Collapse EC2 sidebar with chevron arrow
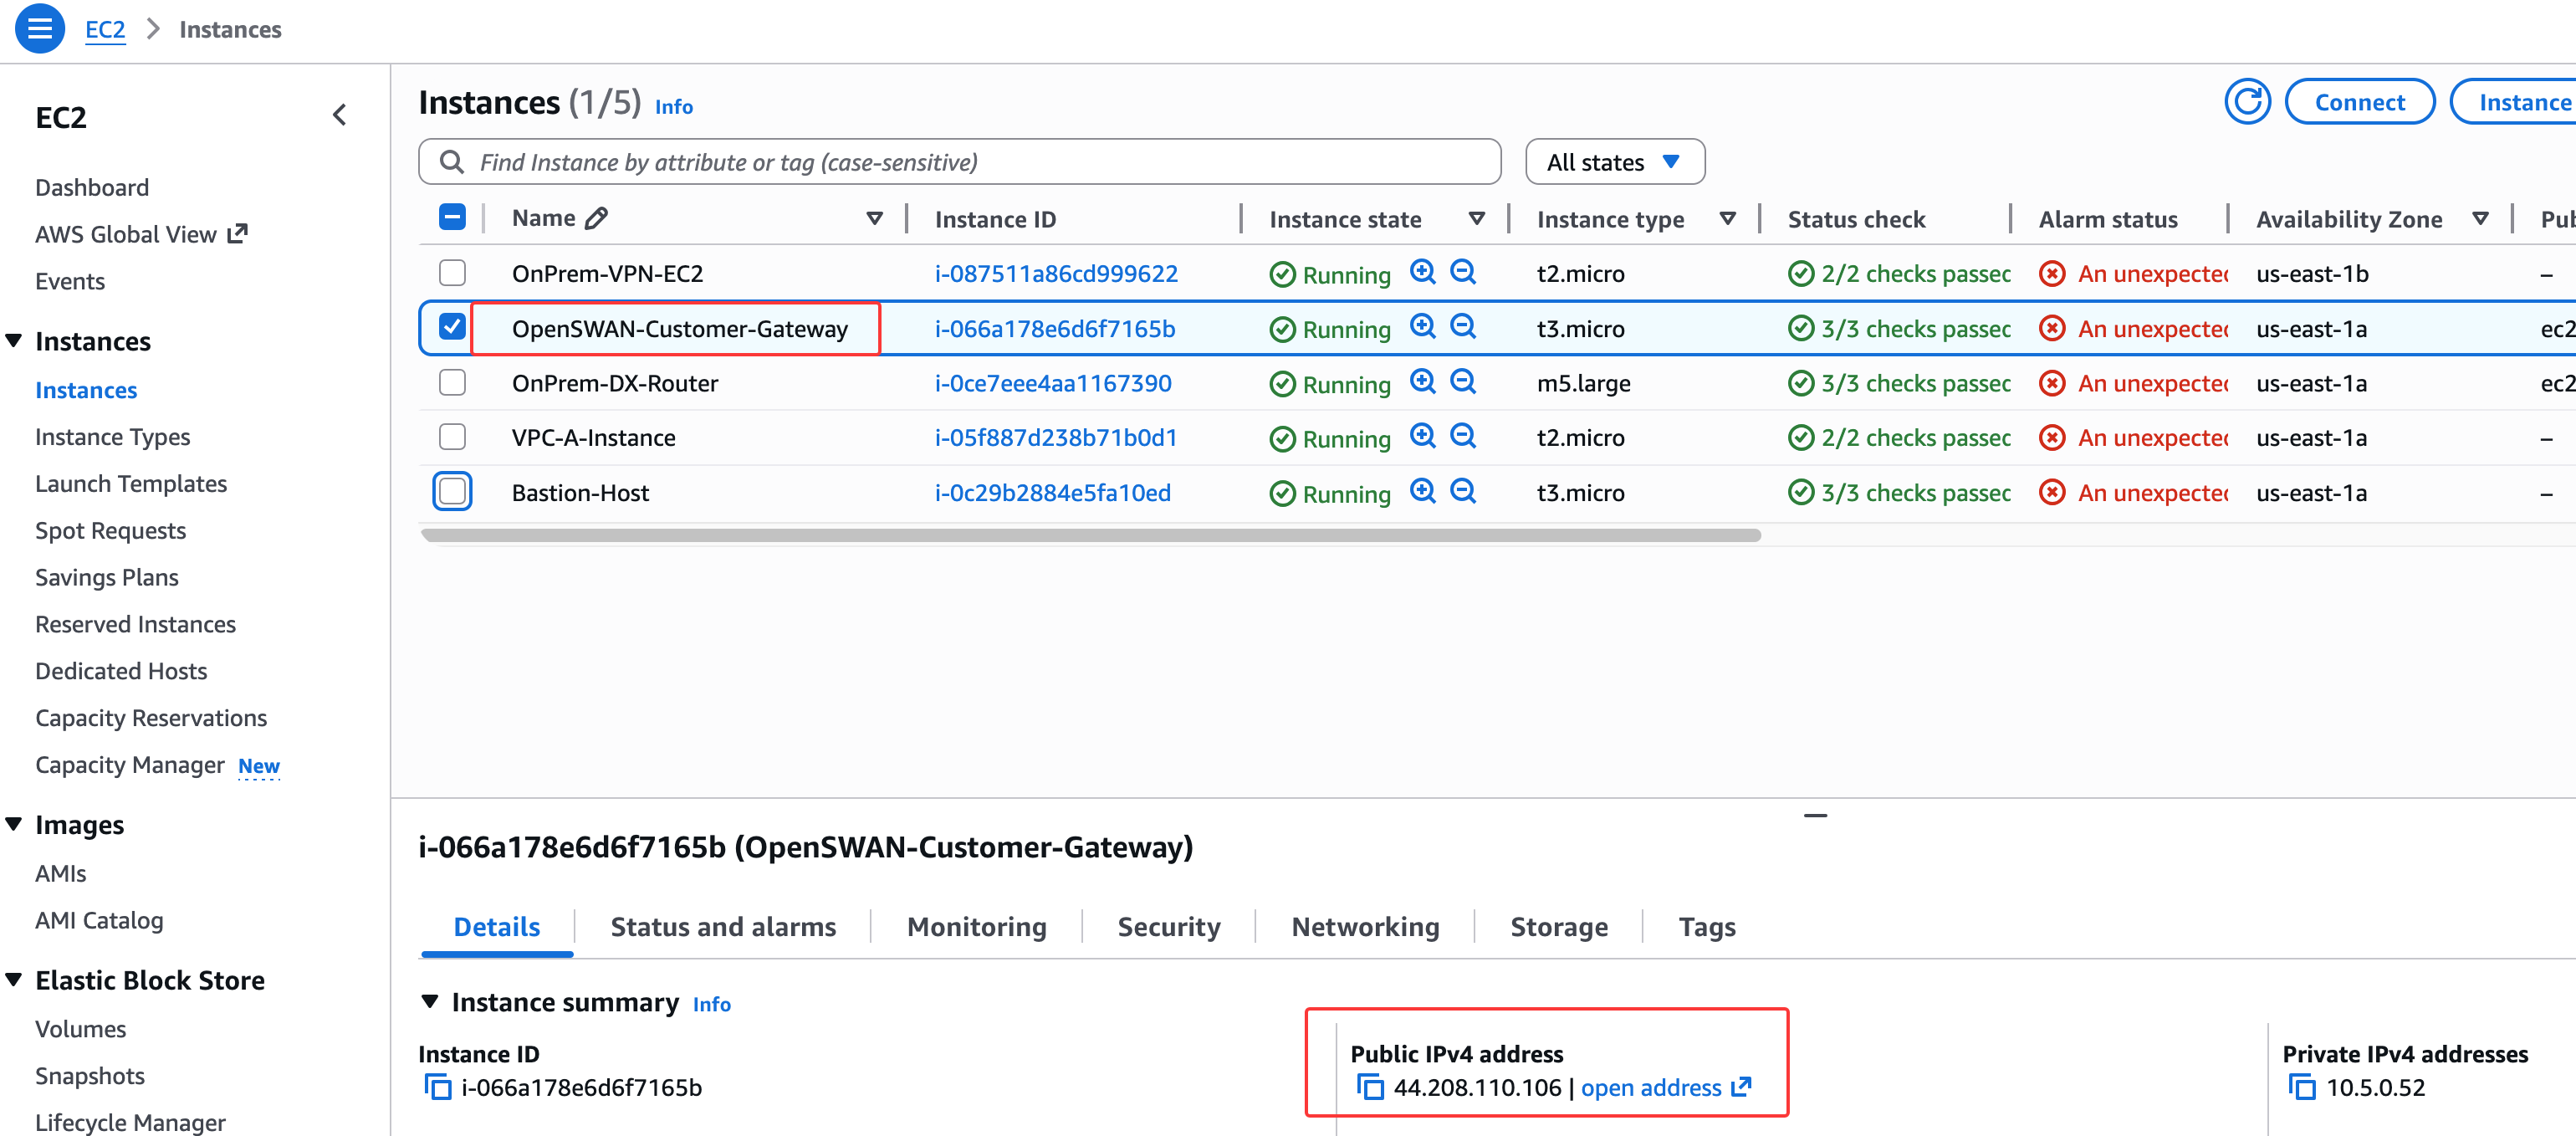The width and height of the screenshot is (2576, 1136). click(340, 116)
